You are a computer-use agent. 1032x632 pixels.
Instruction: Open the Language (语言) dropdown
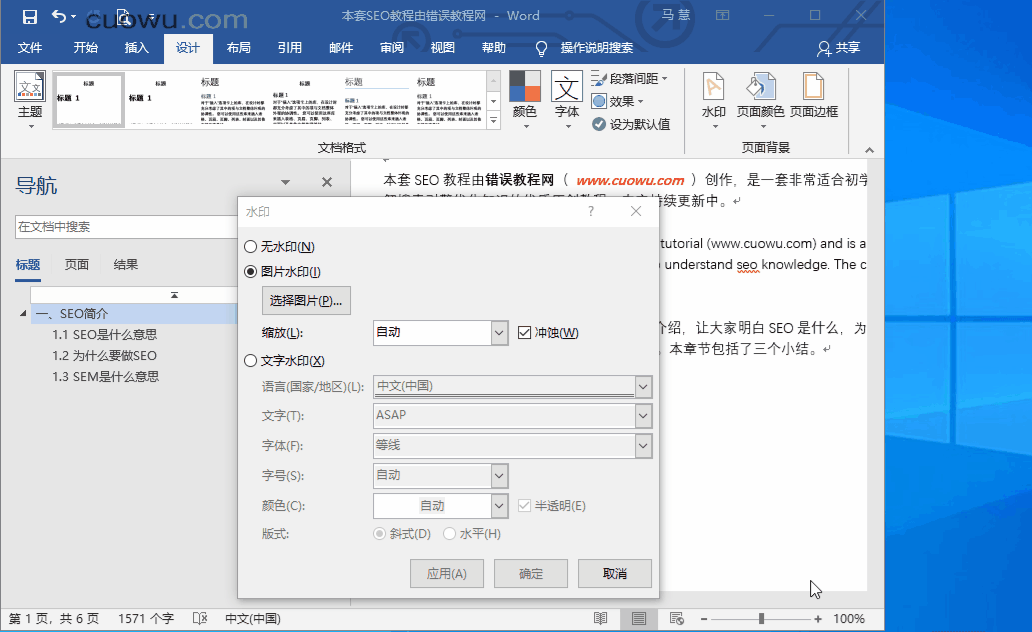pyautogui.click(x=643, y=386)
